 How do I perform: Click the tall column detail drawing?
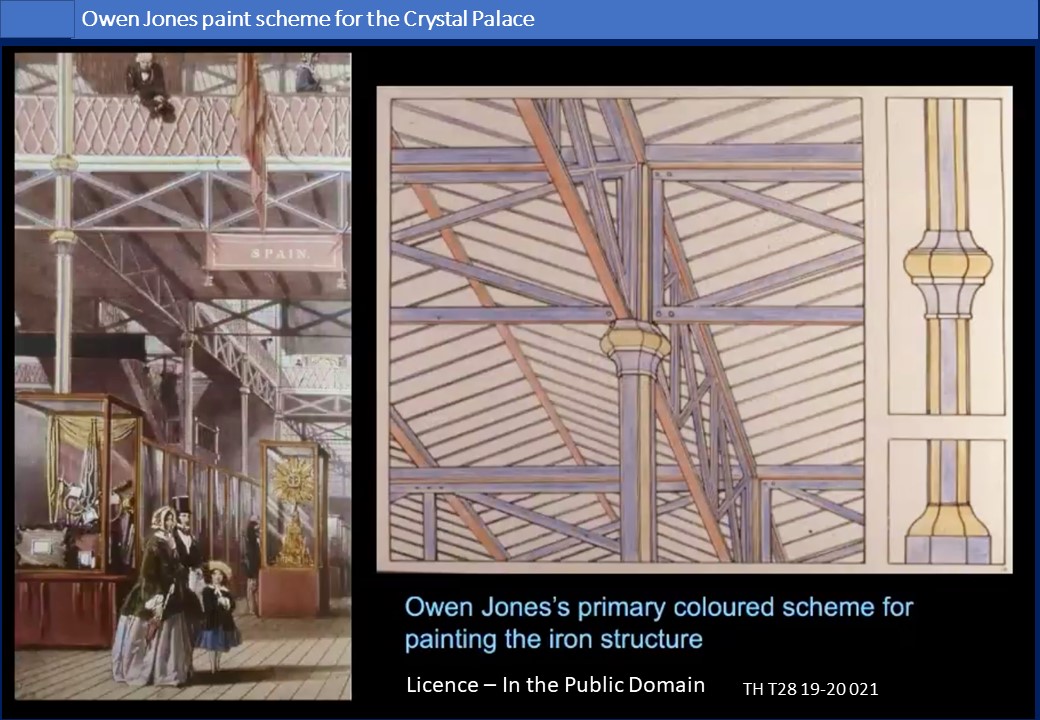click(x=946, y=257)
